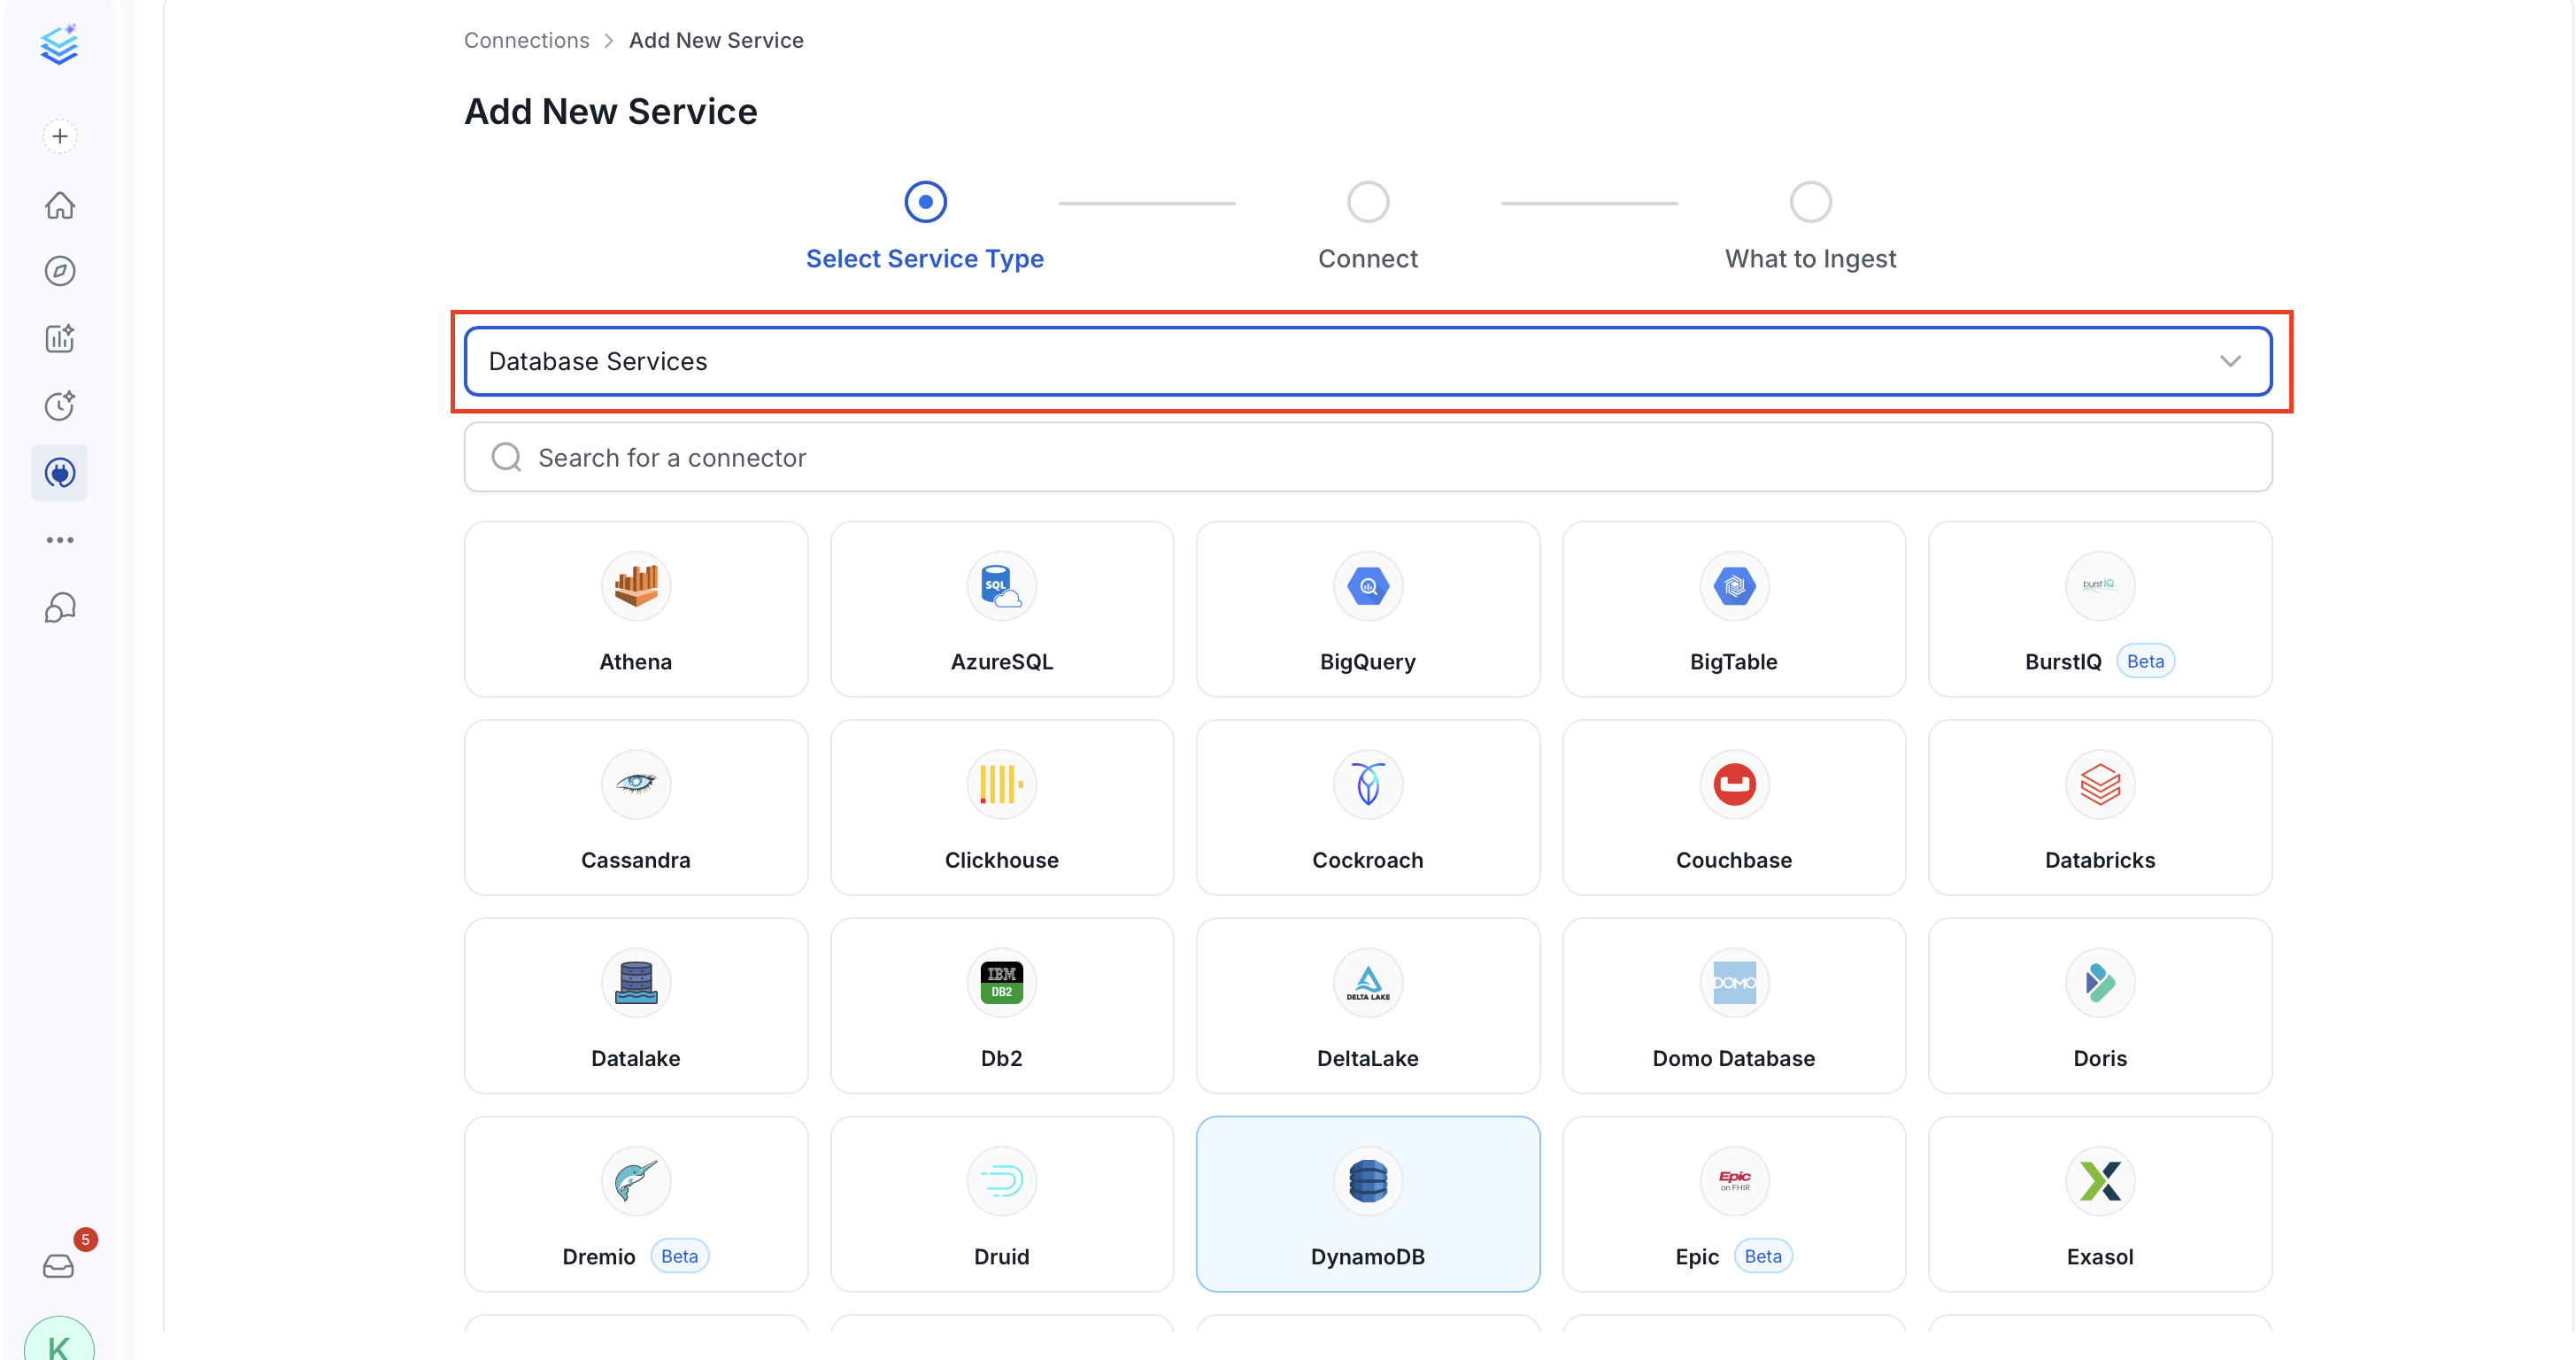The width and height of the screenshot is (2576, 1360).
Task: Click the What to Ingest step circle
Action: 1810,202
